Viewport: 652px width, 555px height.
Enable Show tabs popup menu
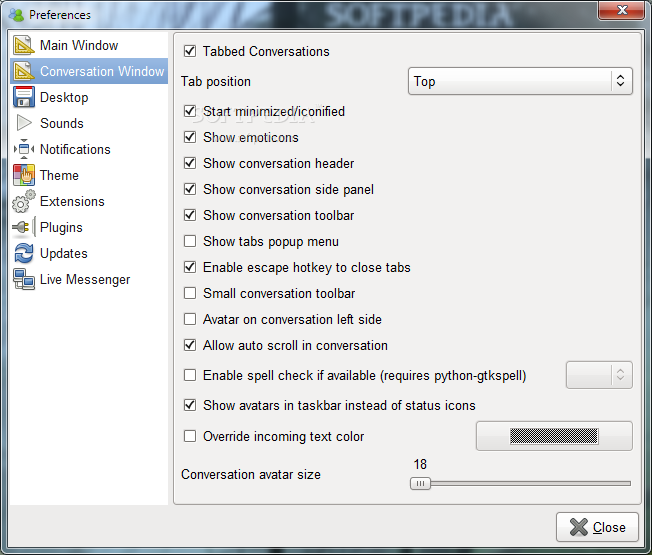(x=190, y=241)
